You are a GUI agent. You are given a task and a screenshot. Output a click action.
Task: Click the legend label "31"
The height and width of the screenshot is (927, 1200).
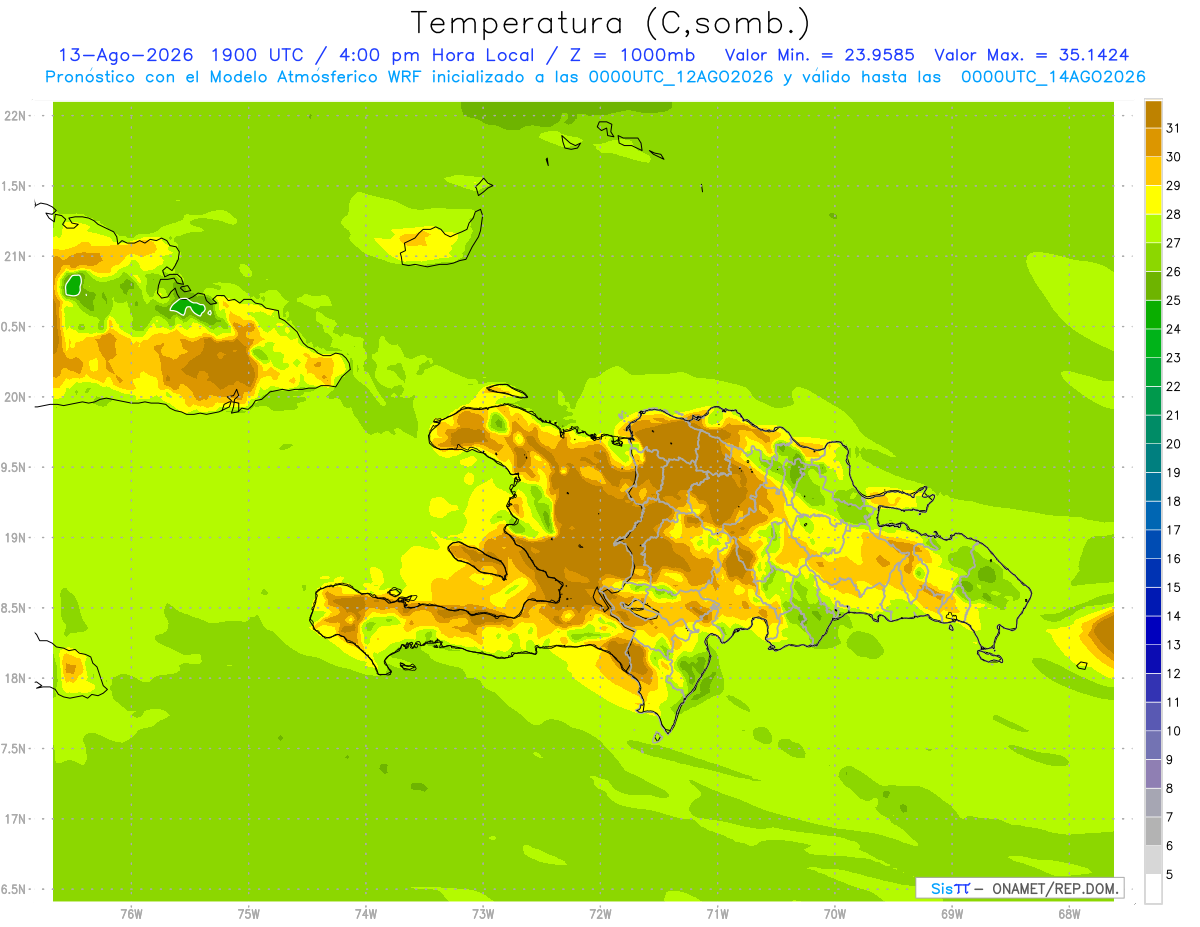1173,128
